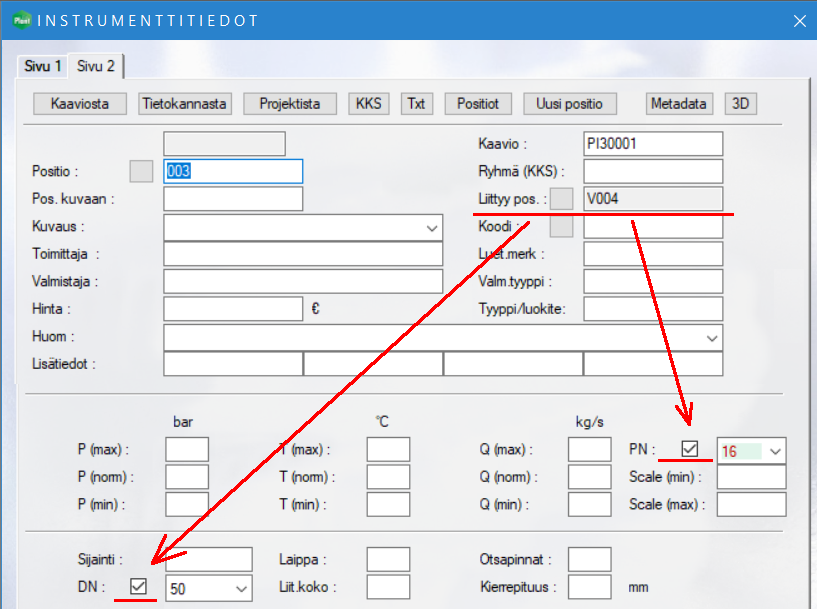Click the Projektista button
The height and width of the screenshot is (609, 817).
coord(290,104)
